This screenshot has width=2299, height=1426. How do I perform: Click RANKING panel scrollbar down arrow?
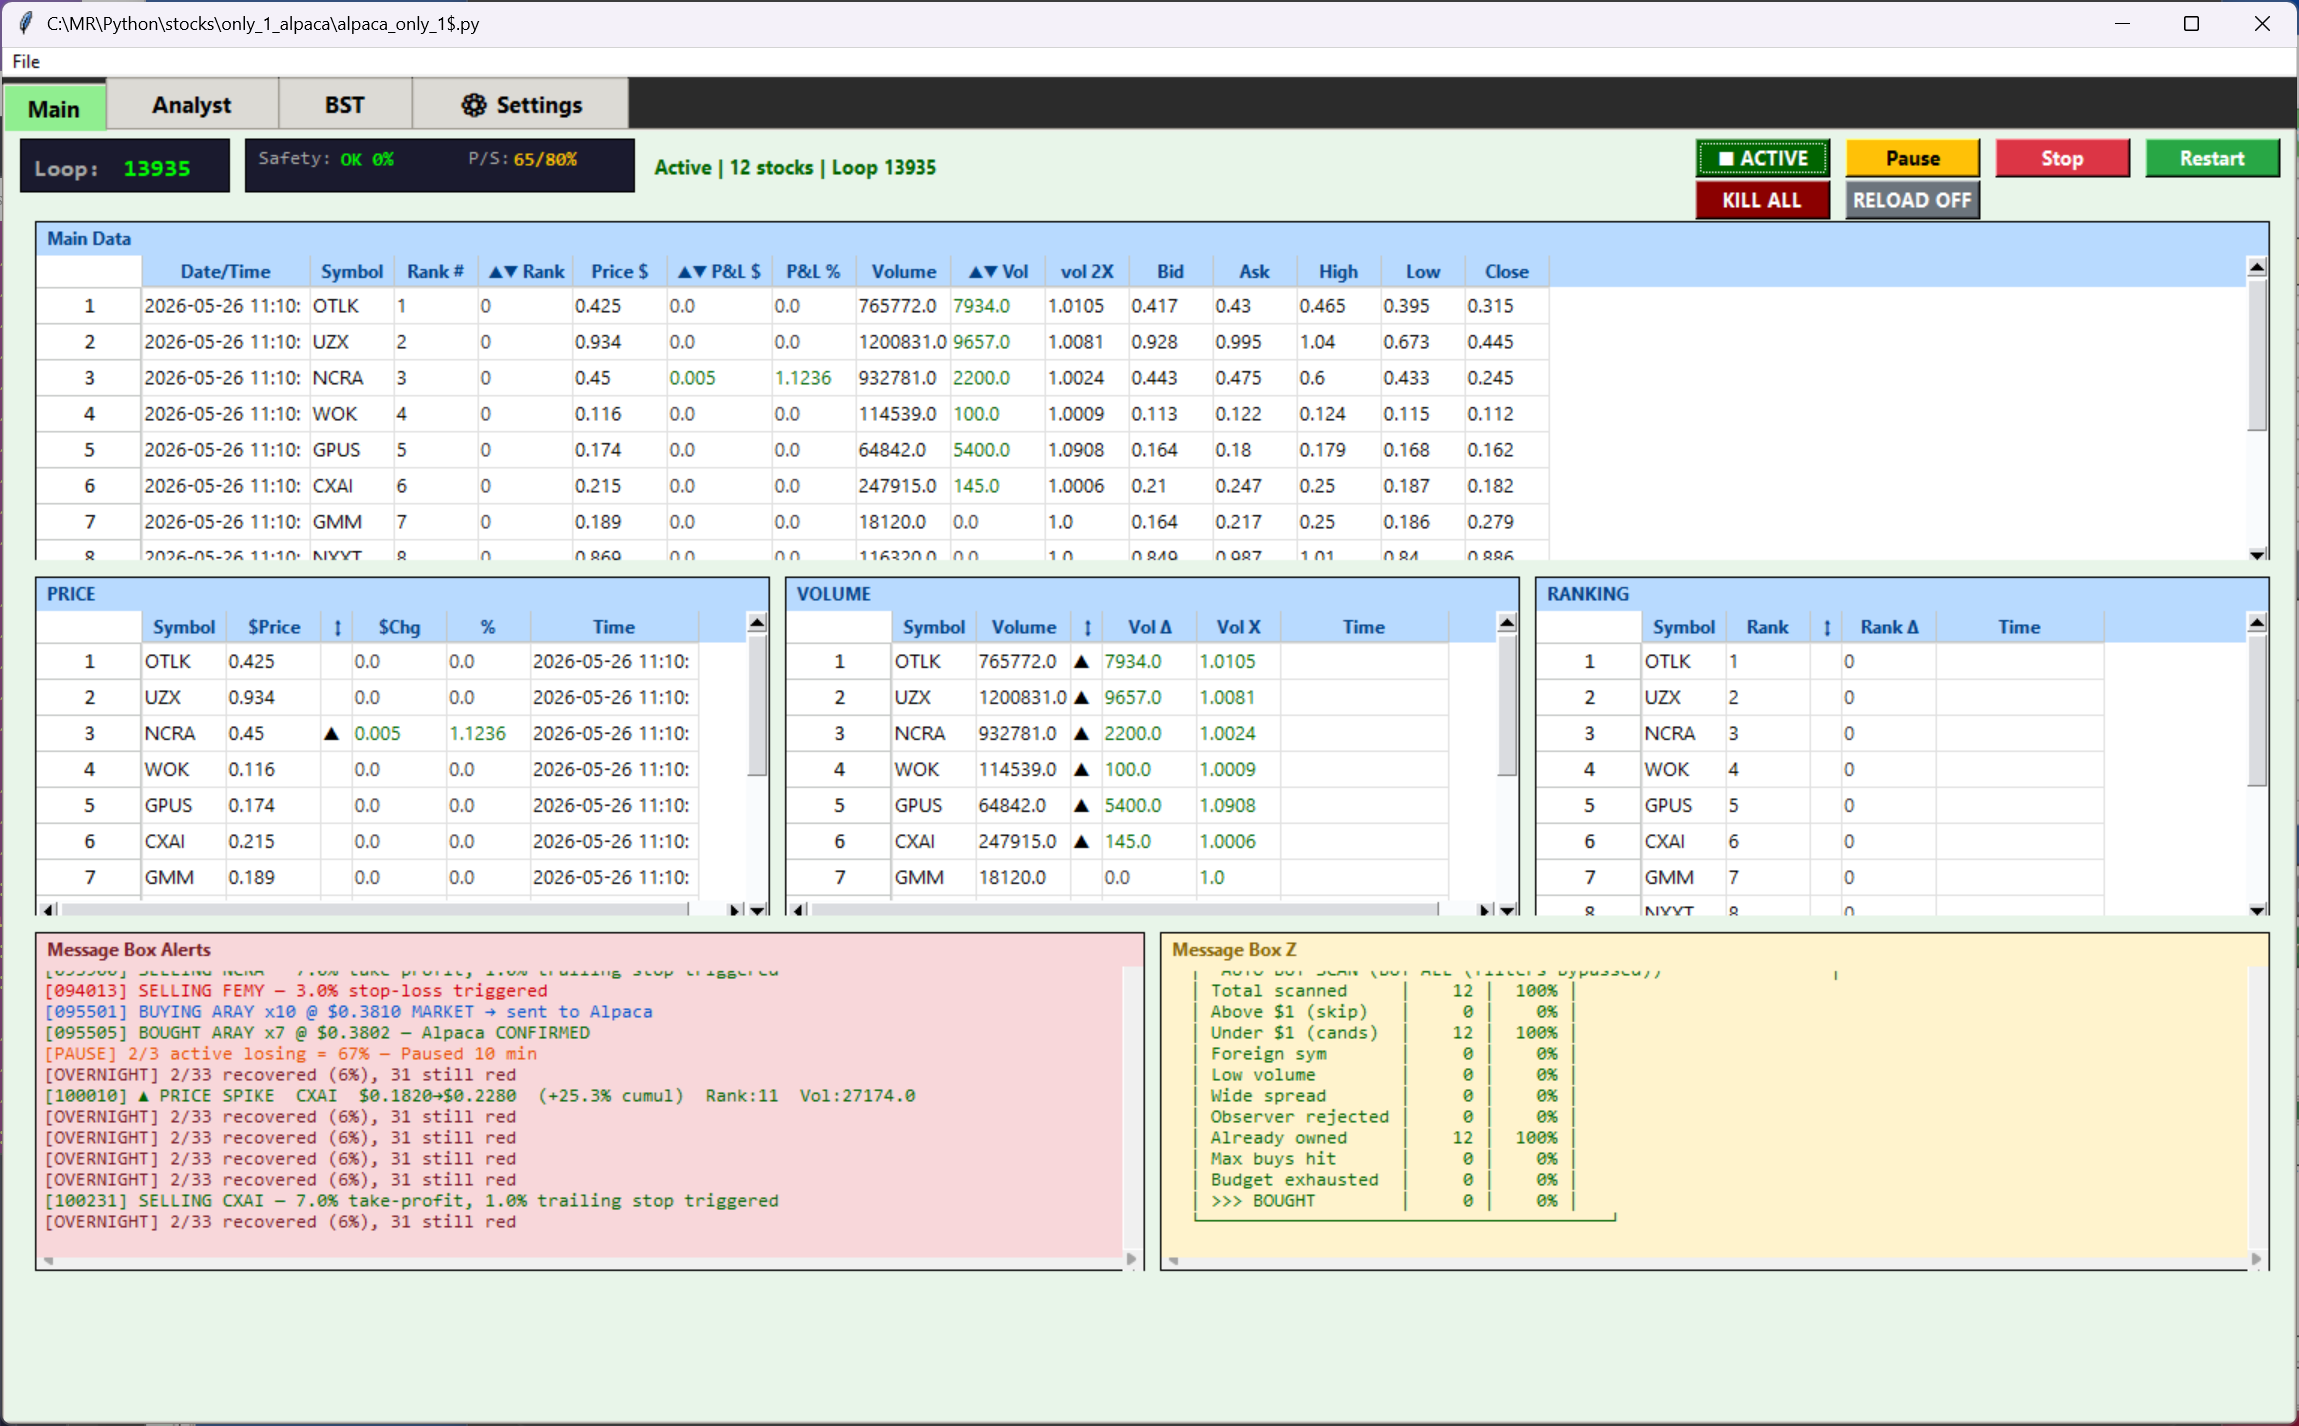click(2257, 910)
